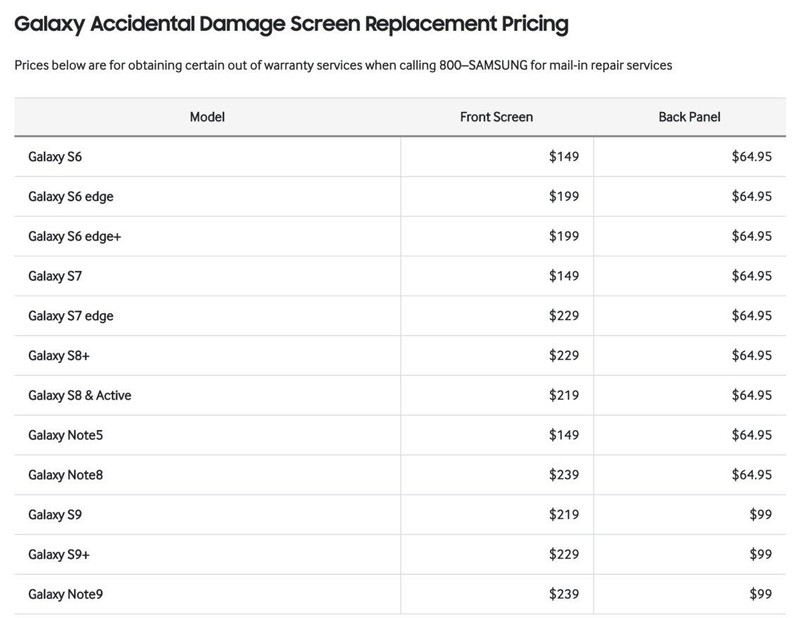Click the Galaxy S8 & Active row label
Viewport: 800px width, 618px height.
79,395
